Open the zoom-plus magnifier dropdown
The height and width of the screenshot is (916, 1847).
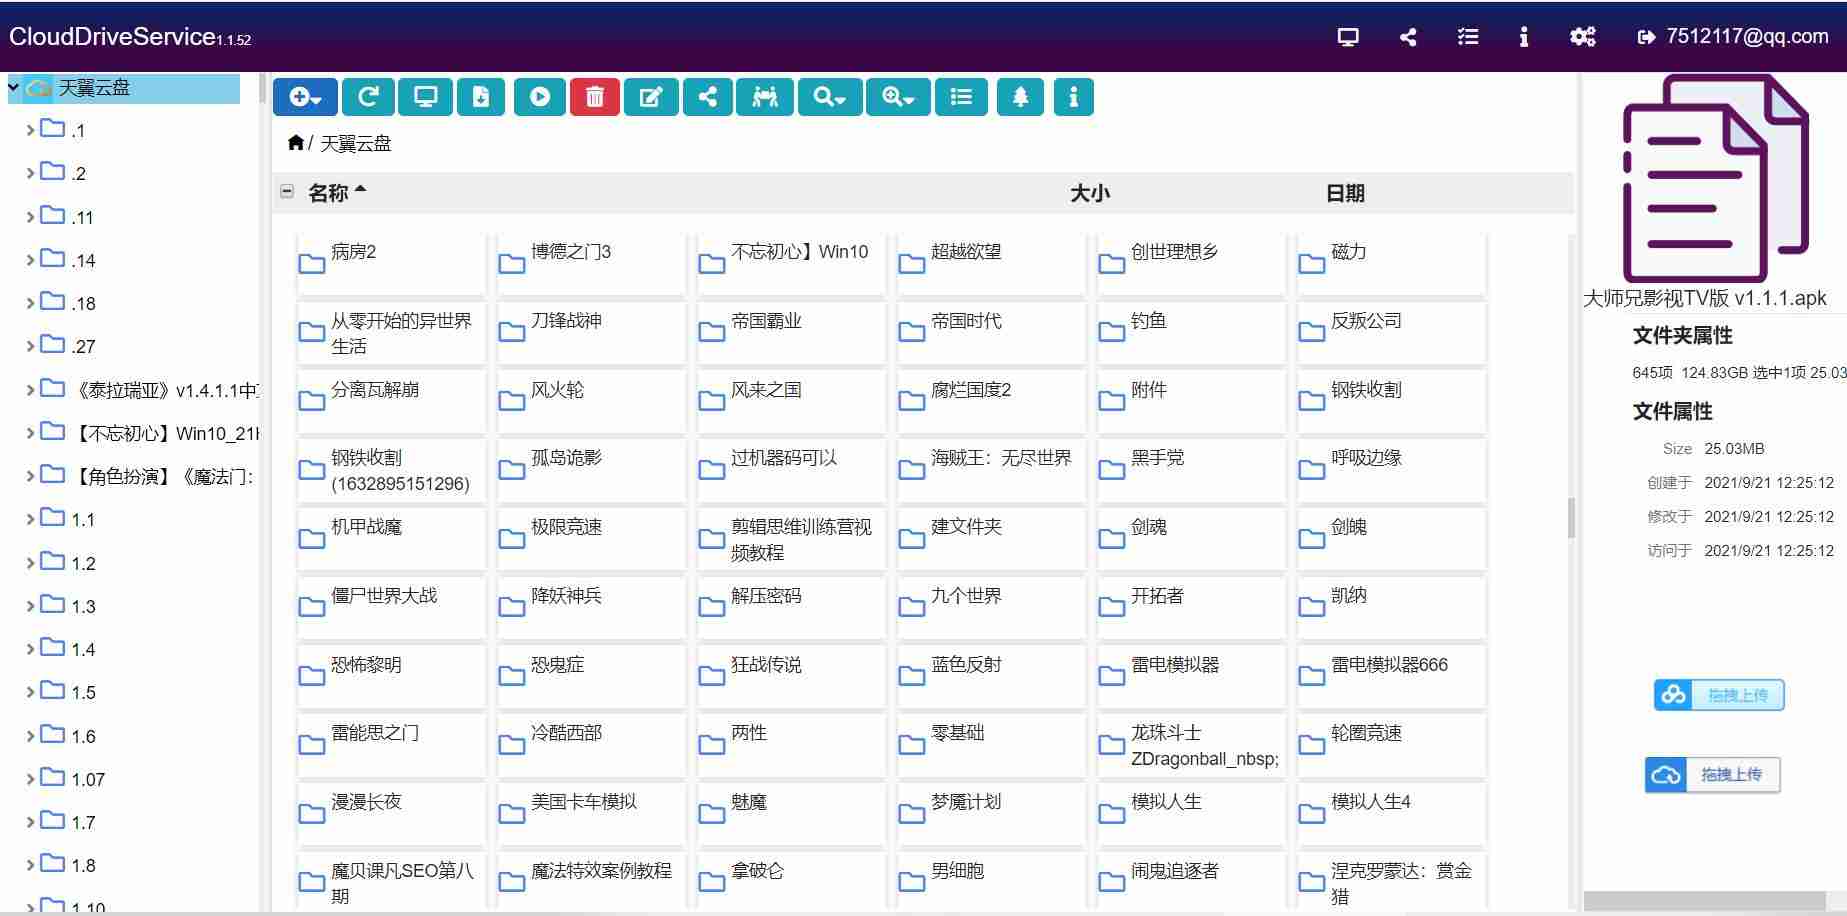(x=898, y=97)
